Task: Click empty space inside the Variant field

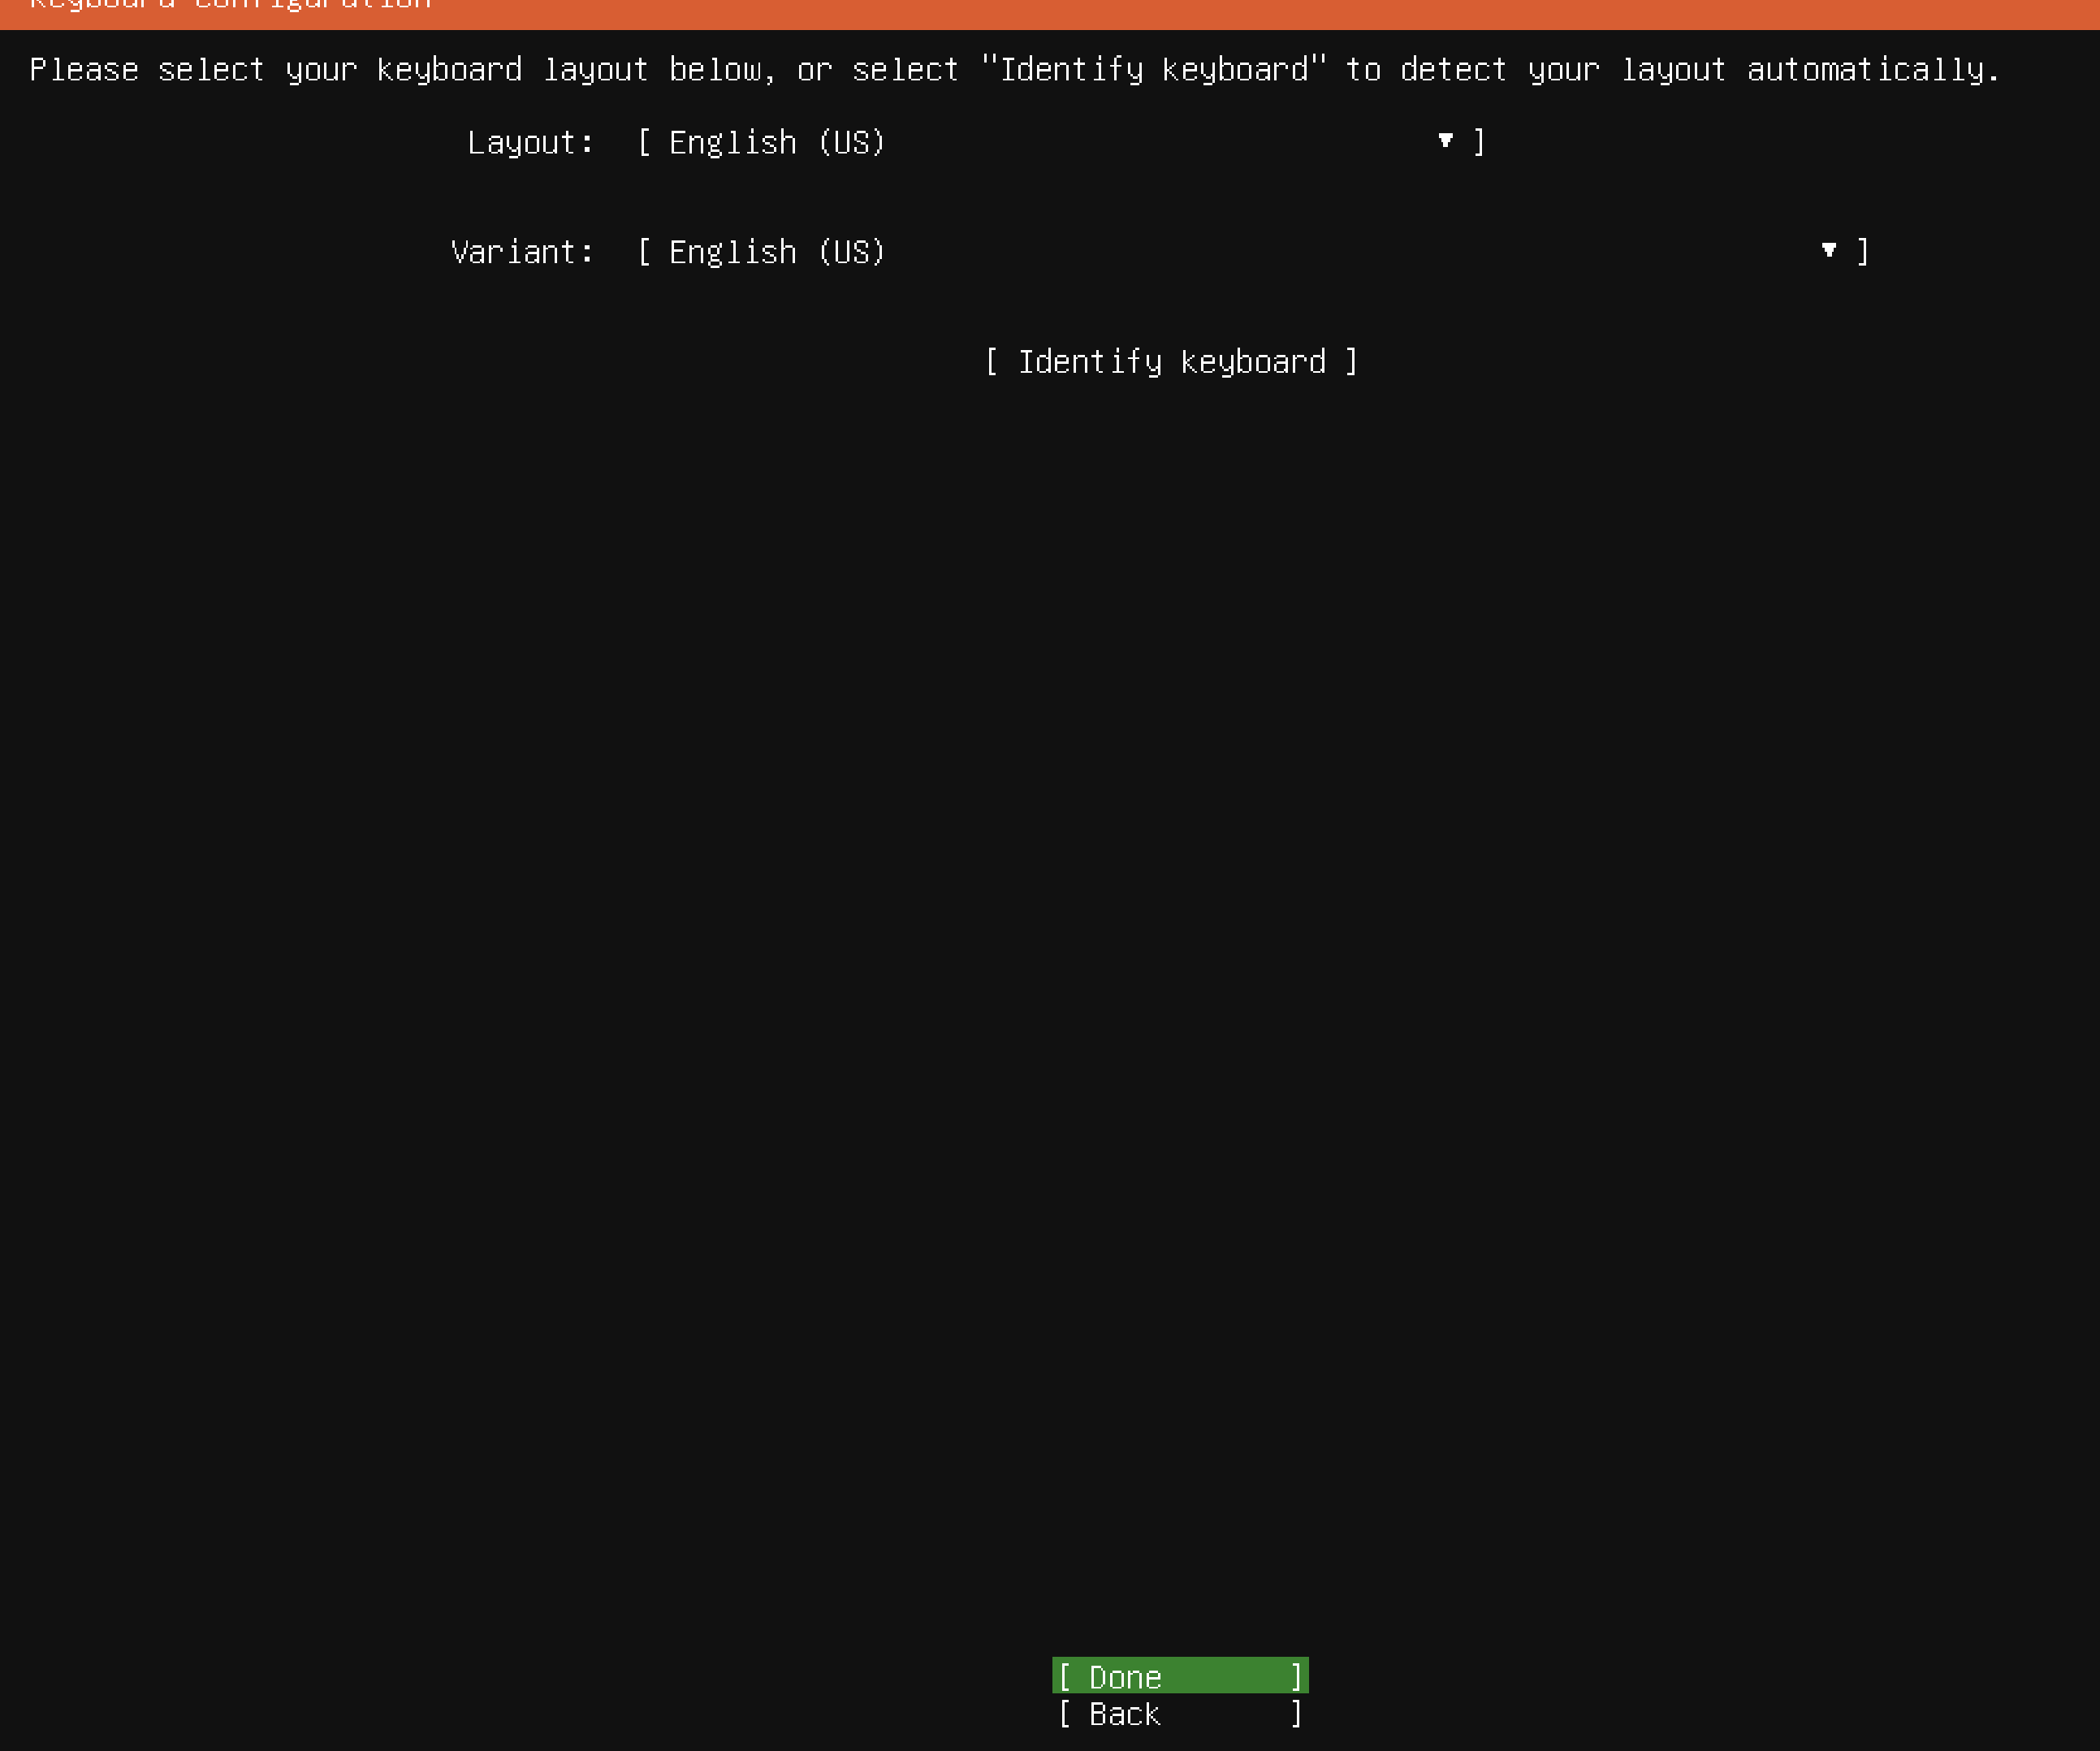Action: (x=1350, y=252)
